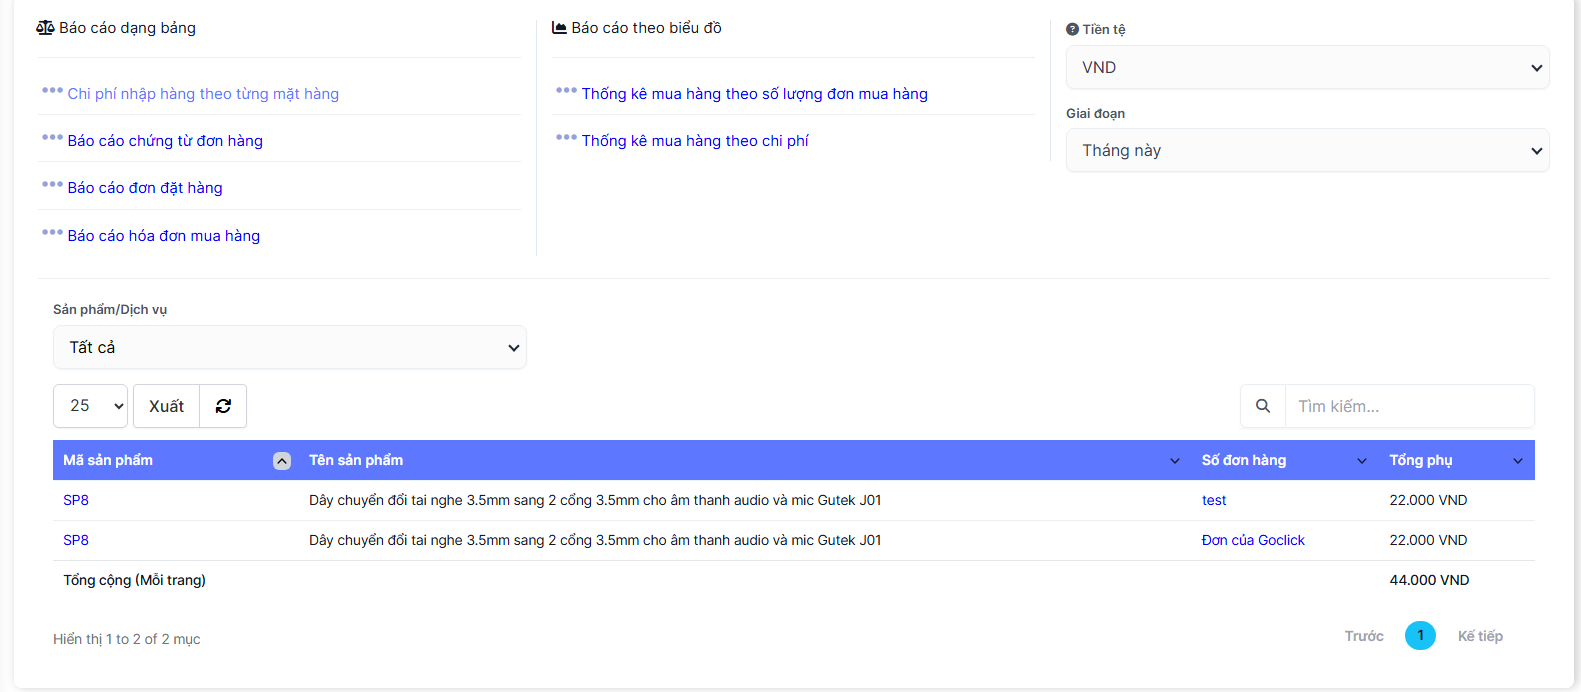Open the Đơn của Goclick order link
Screen dimensions: 1581x692
point(1253,540)
